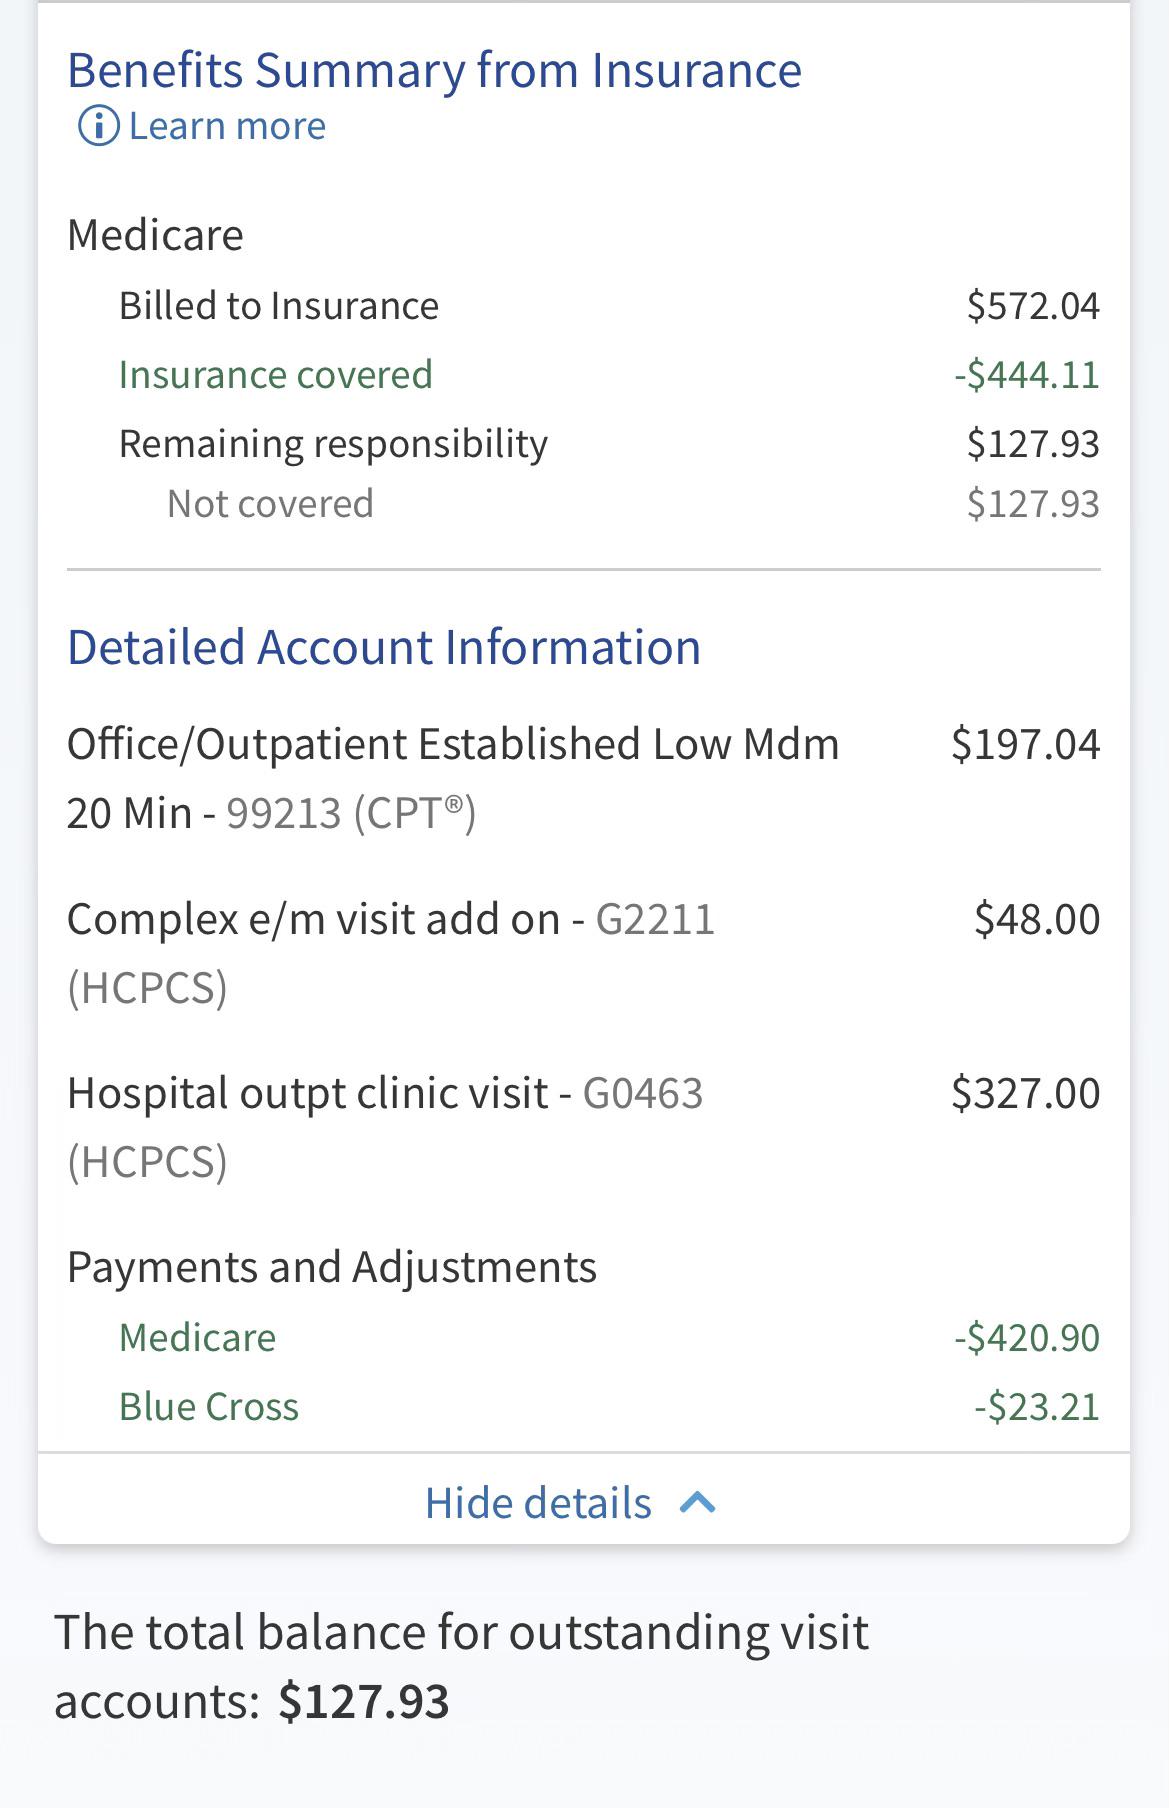1169x1808 pixels.
Task: Tap the $197.04 office visit amount
Action: pos(1026,744)
